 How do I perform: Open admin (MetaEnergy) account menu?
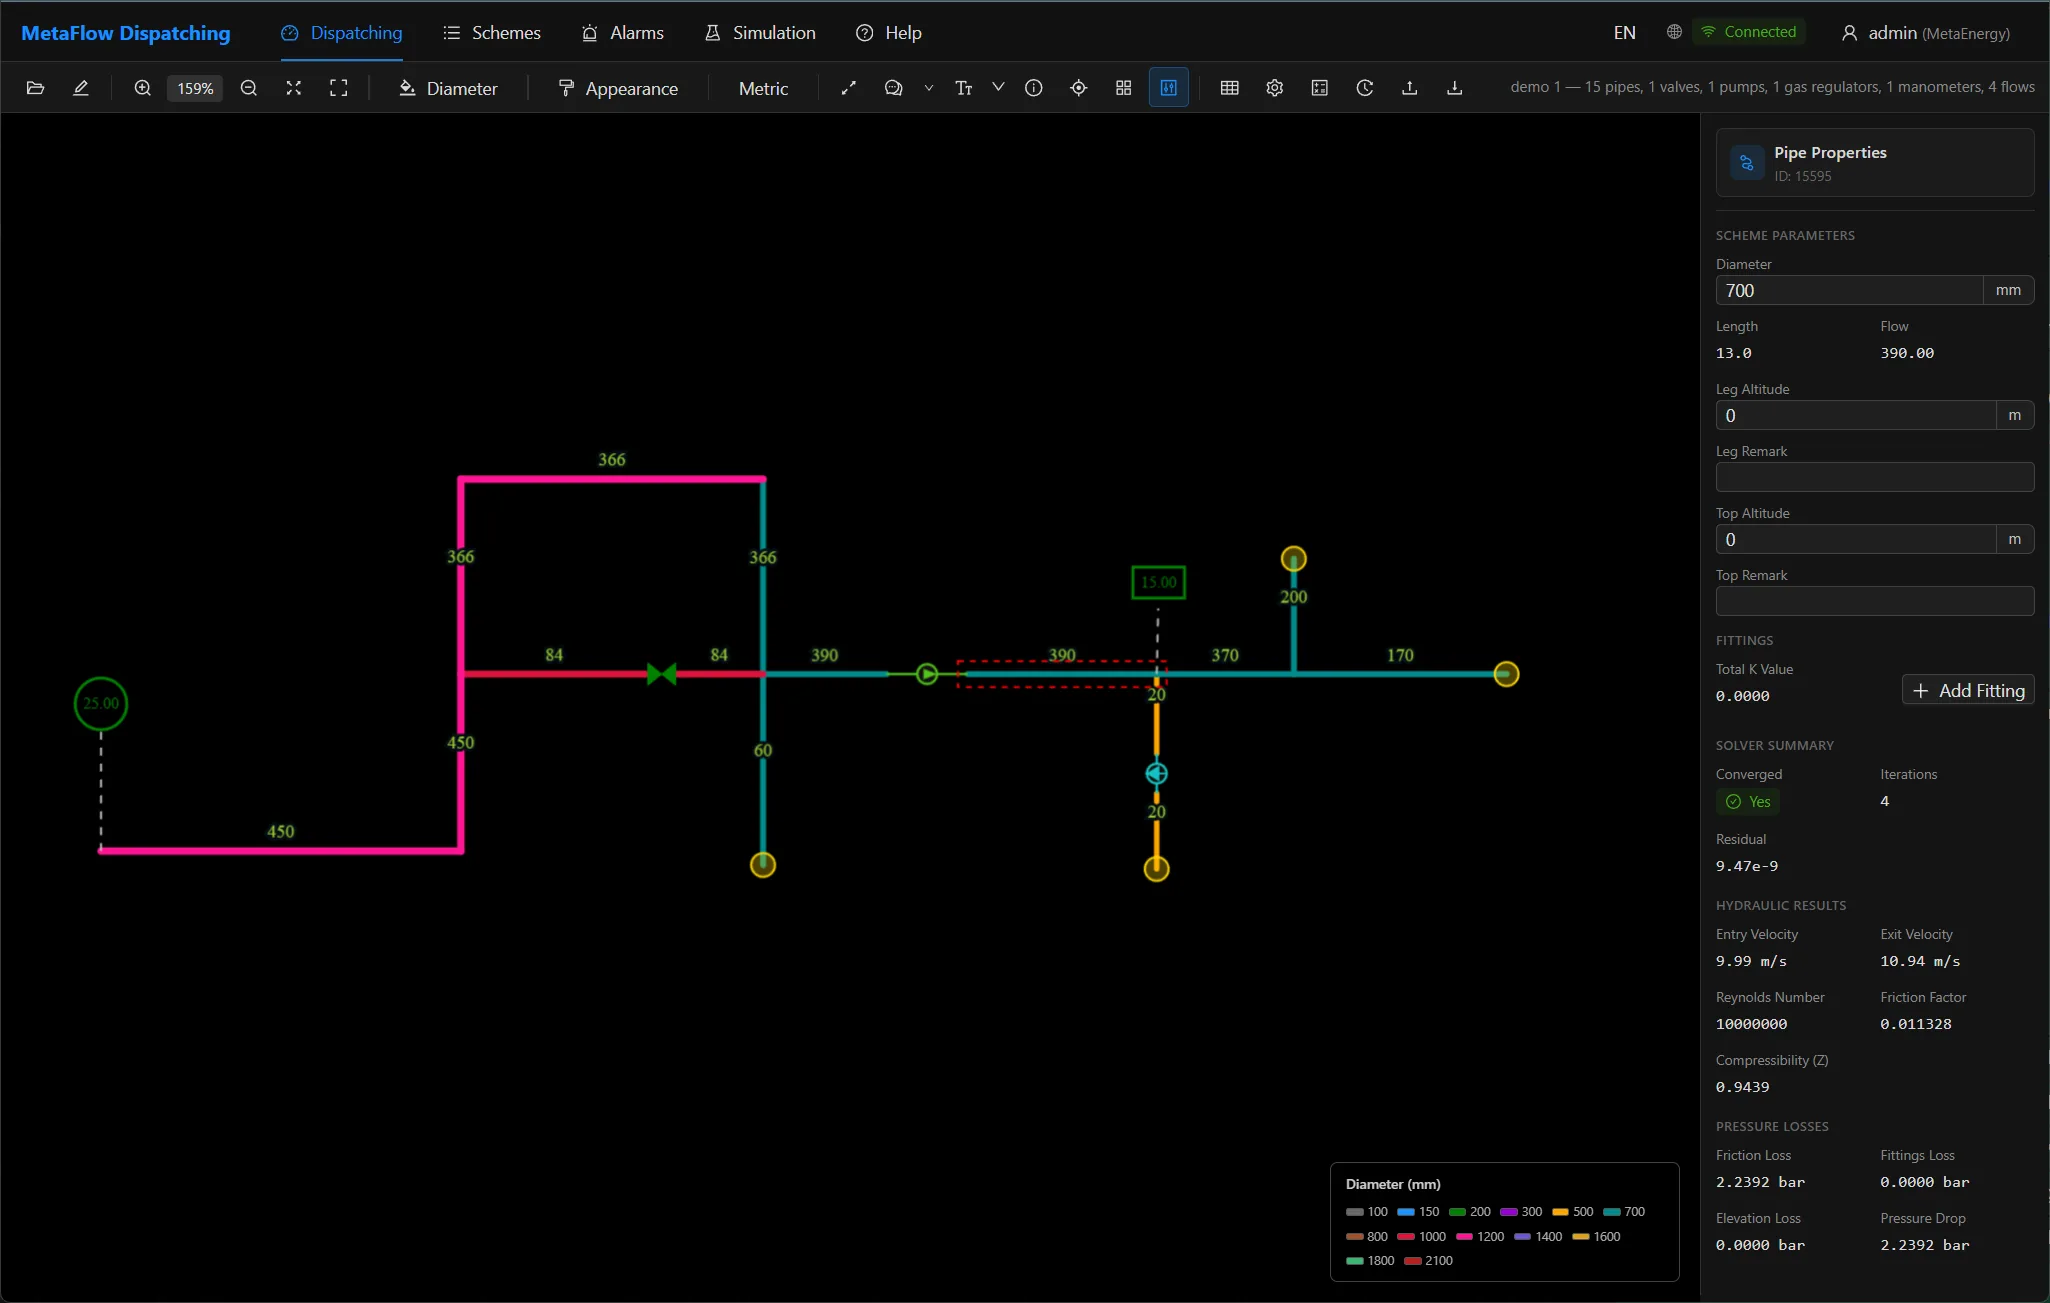pos(1926,33)
